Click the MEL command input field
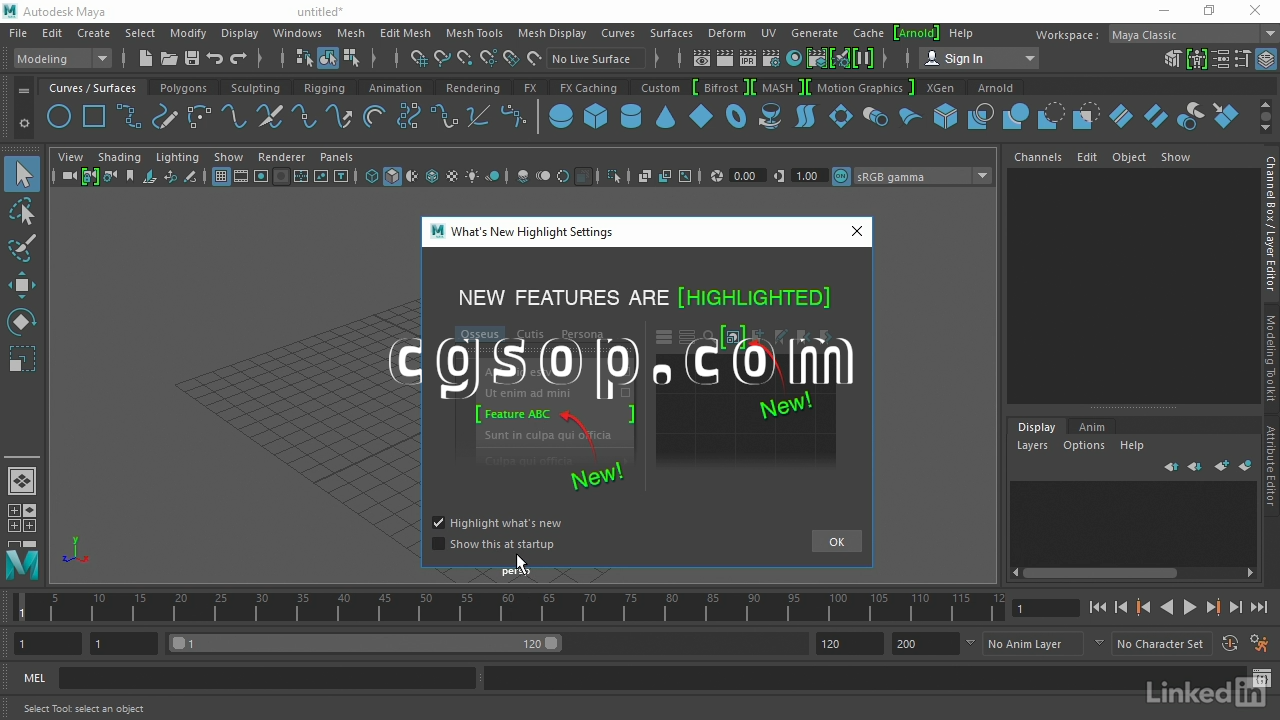This screenshot has width=1280, height=720. (267, 678)
